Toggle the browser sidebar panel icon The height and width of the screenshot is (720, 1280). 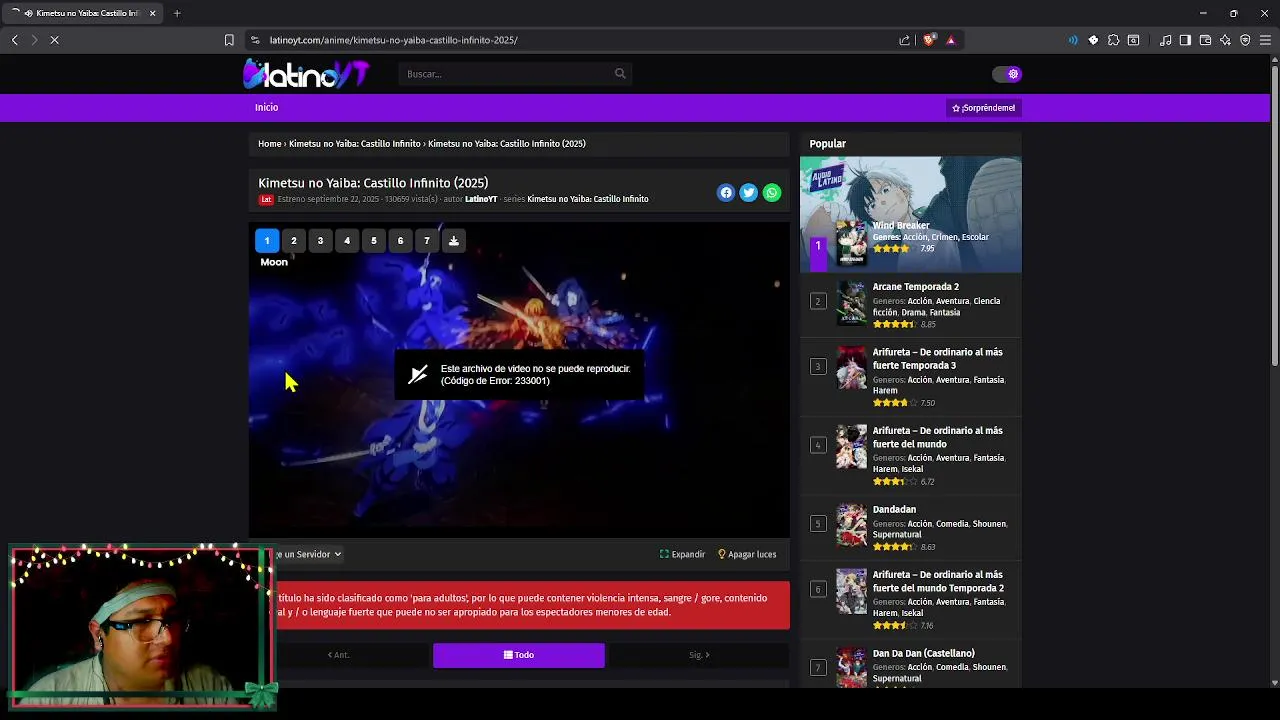[1185, 40]
